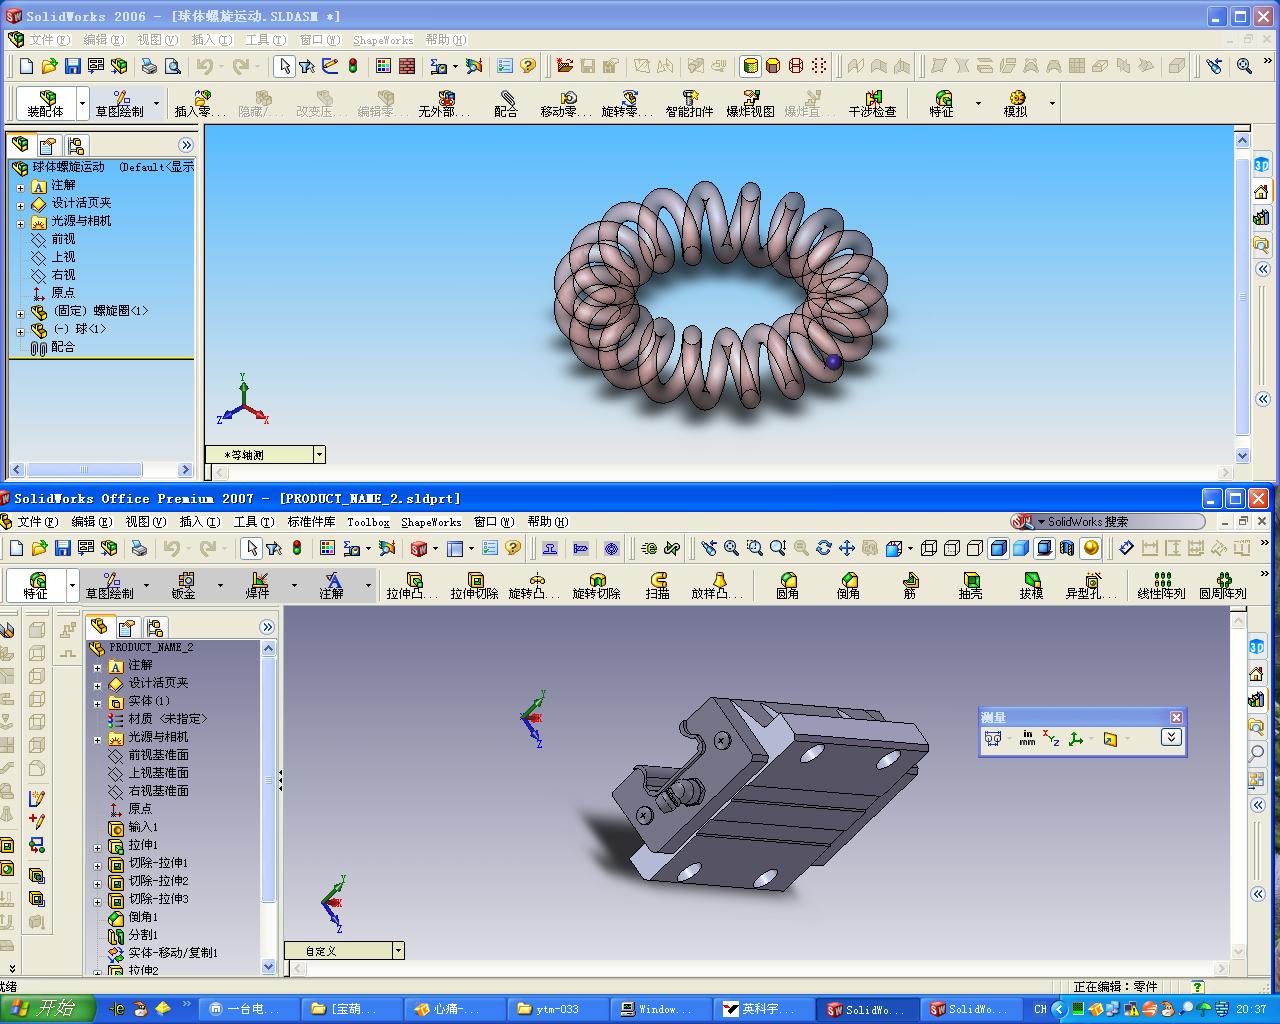This screenshot has width=1280, height=1024.
Task: Click the part feature tree vertical scrollbar
Action: [268, 808]
